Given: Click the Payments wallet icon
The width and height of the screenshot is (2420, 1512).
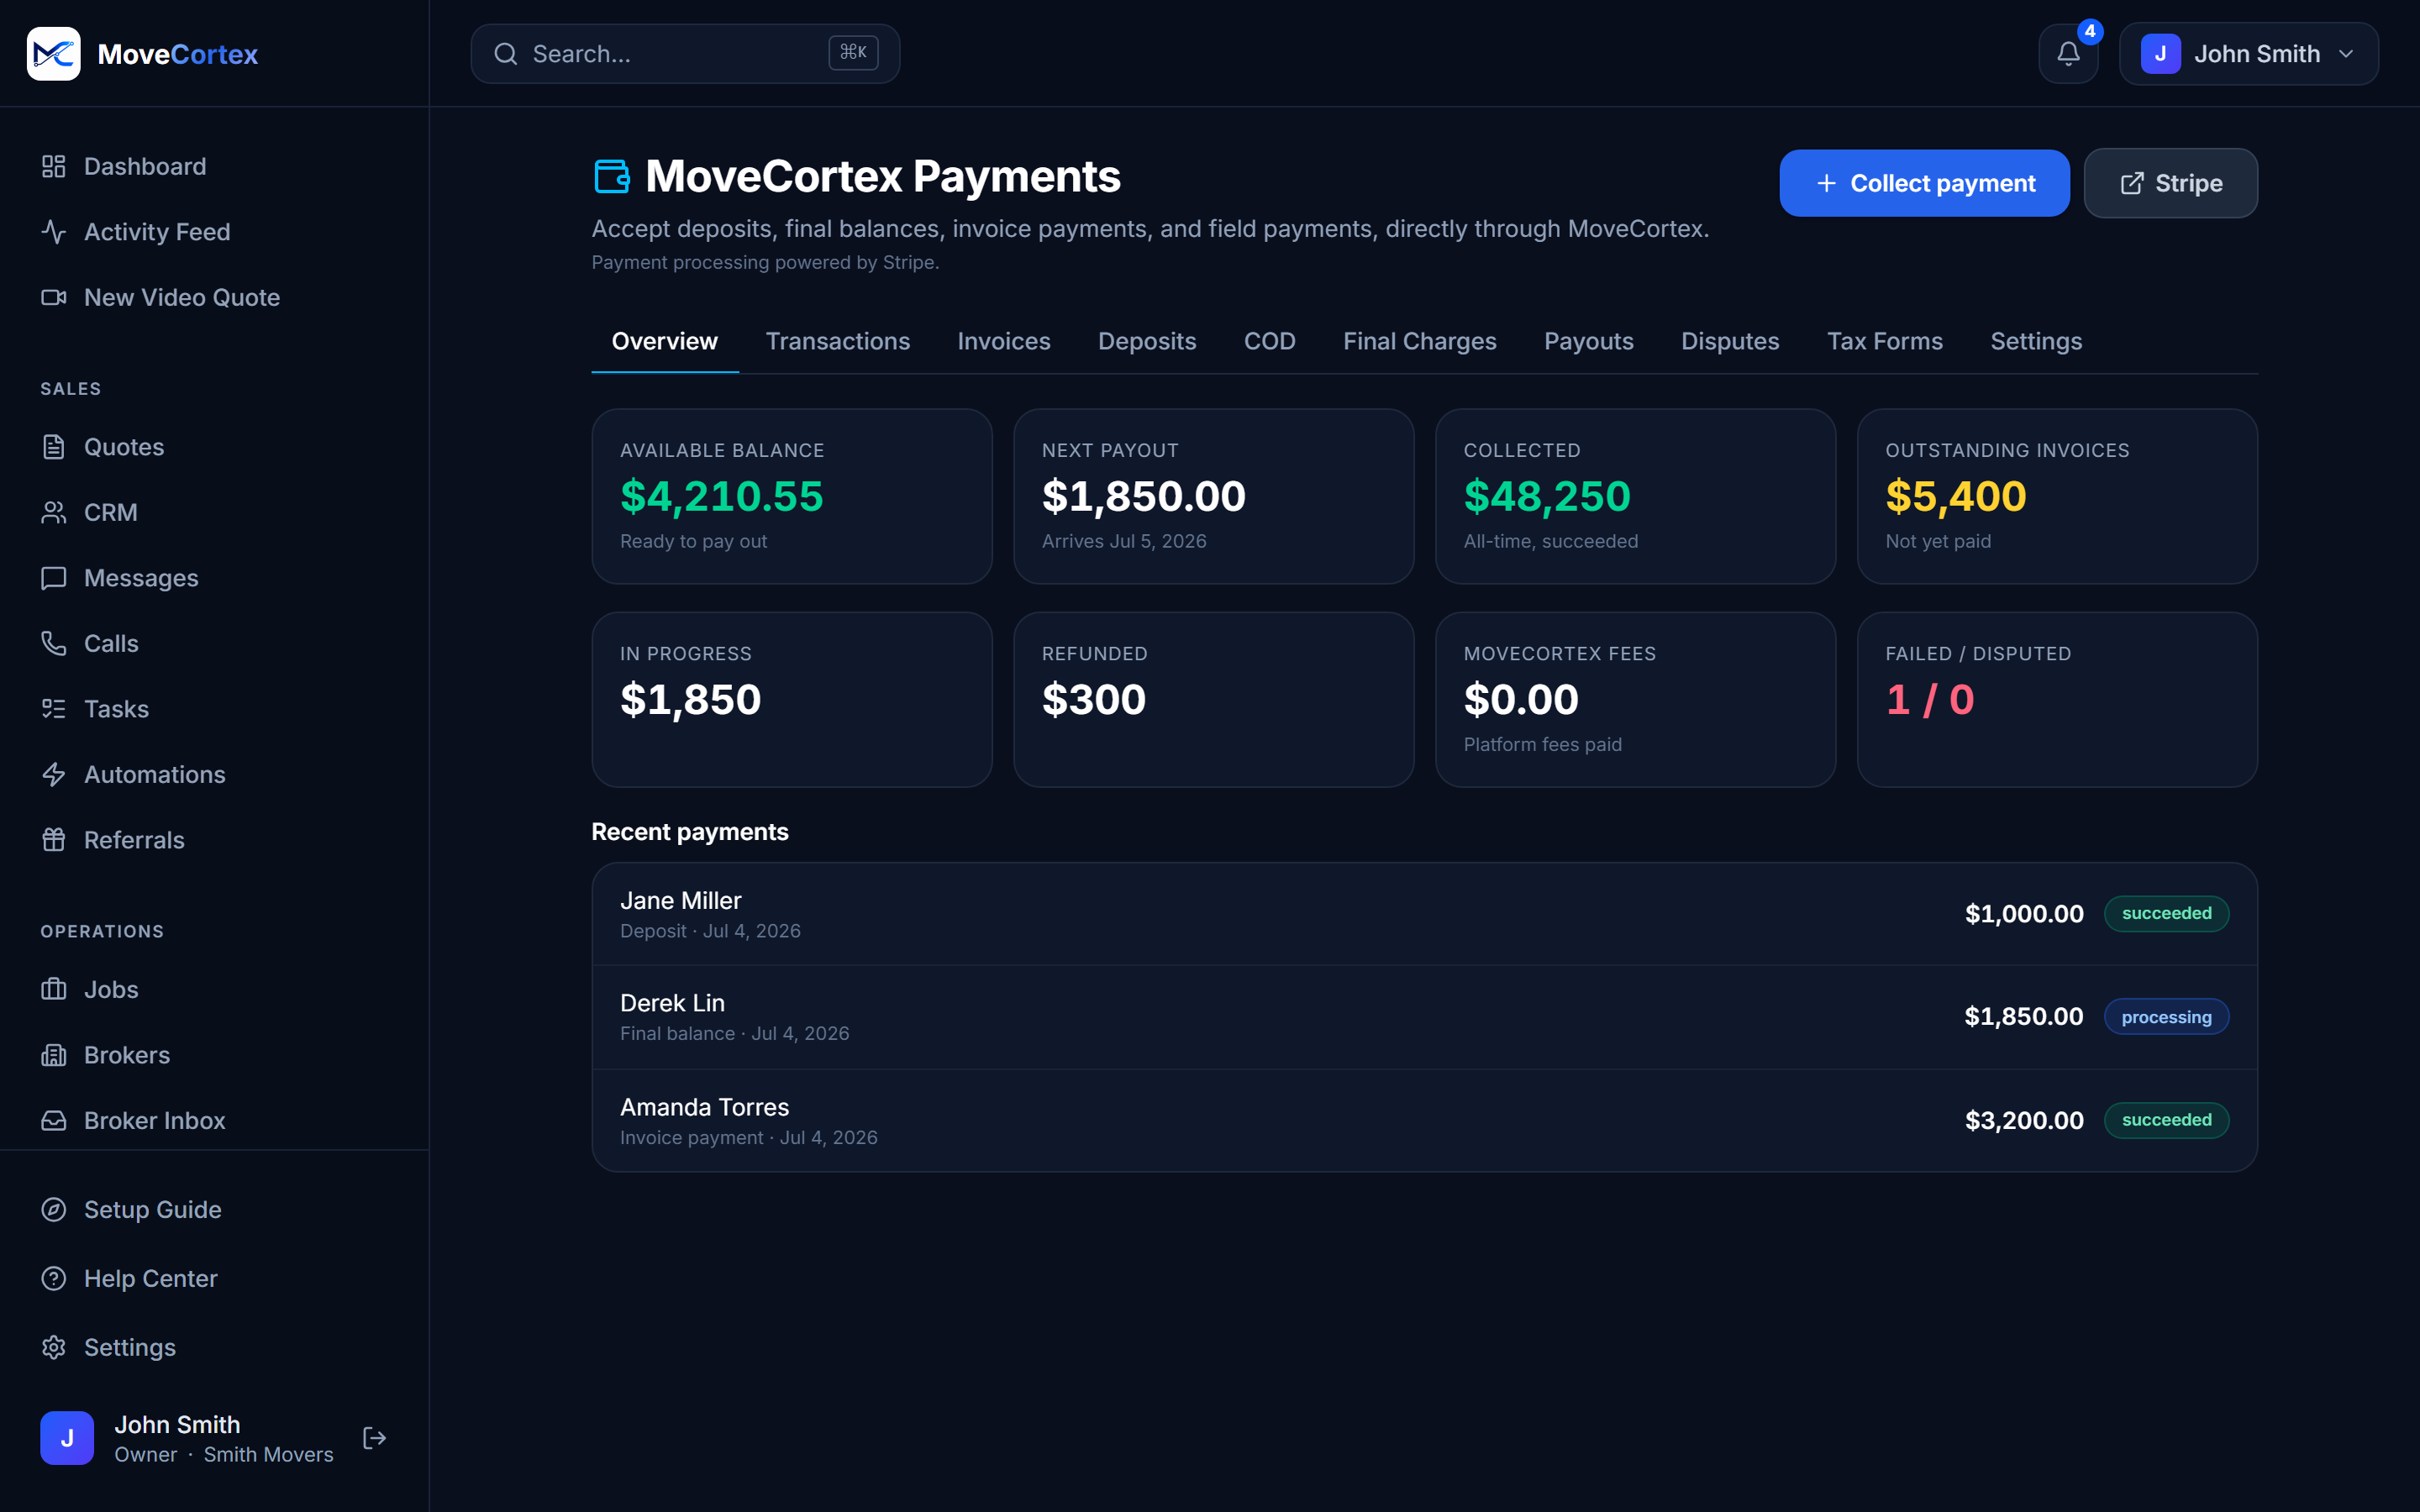Looking at the screenshot, I should [612, 176].
